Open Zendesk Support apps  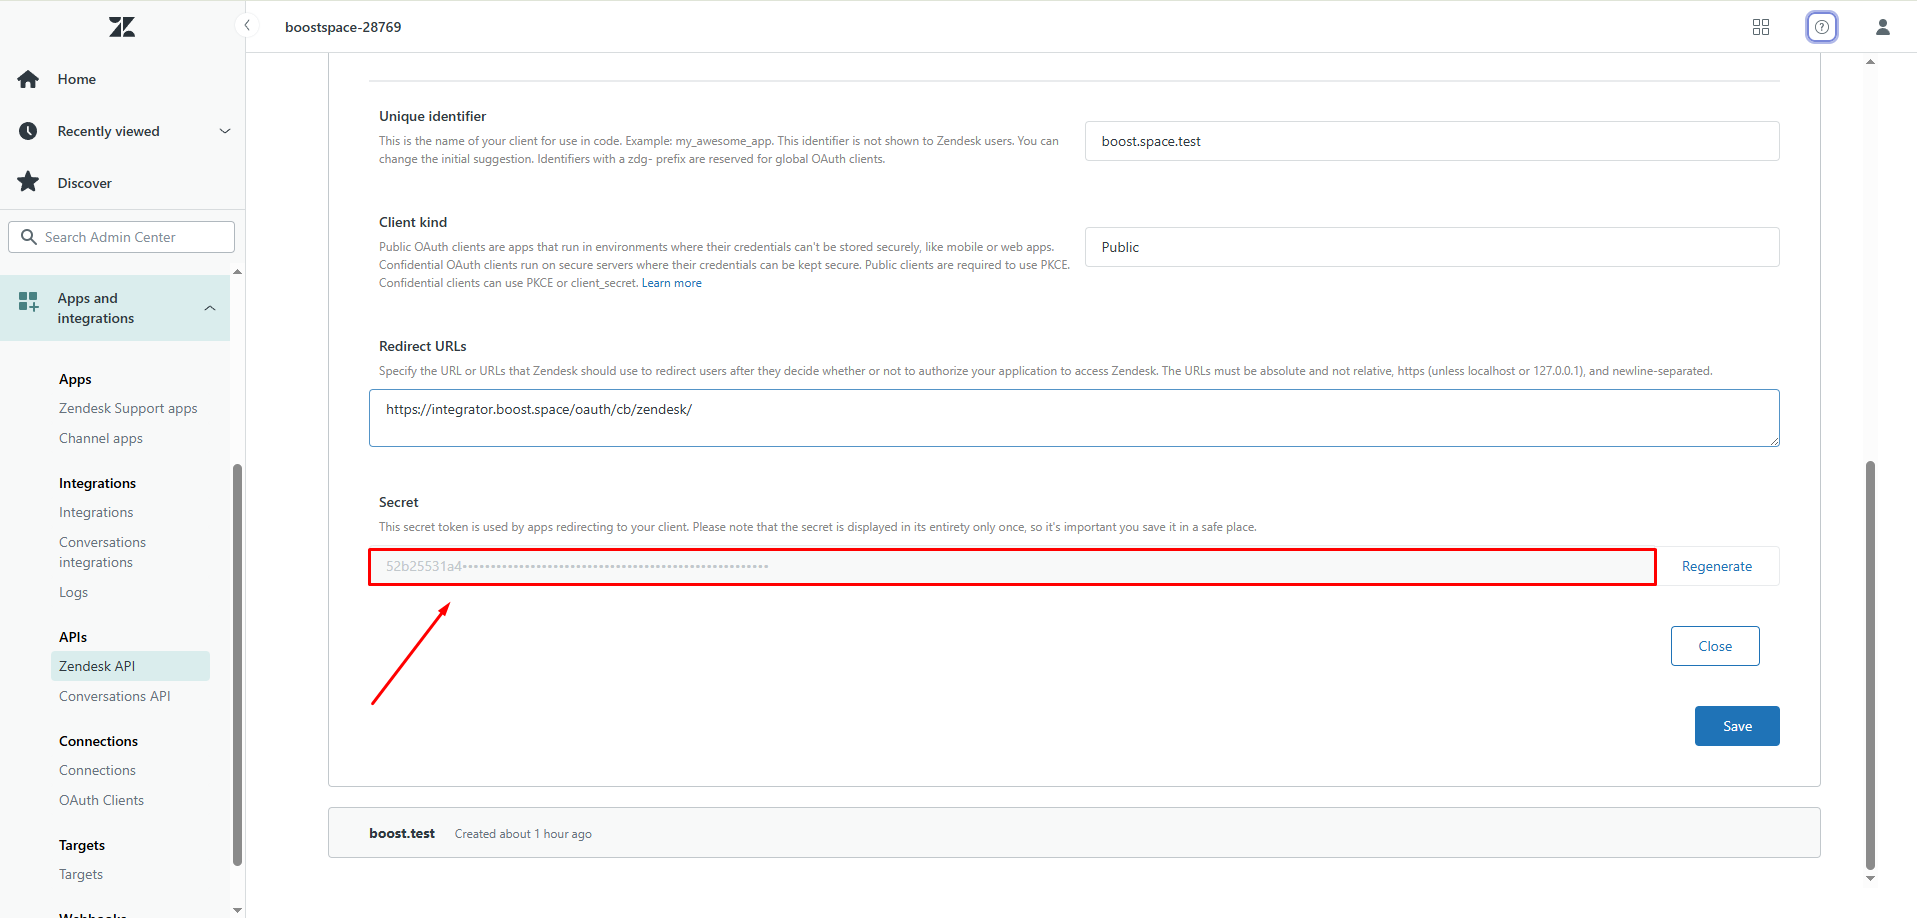tap(128, 408)
